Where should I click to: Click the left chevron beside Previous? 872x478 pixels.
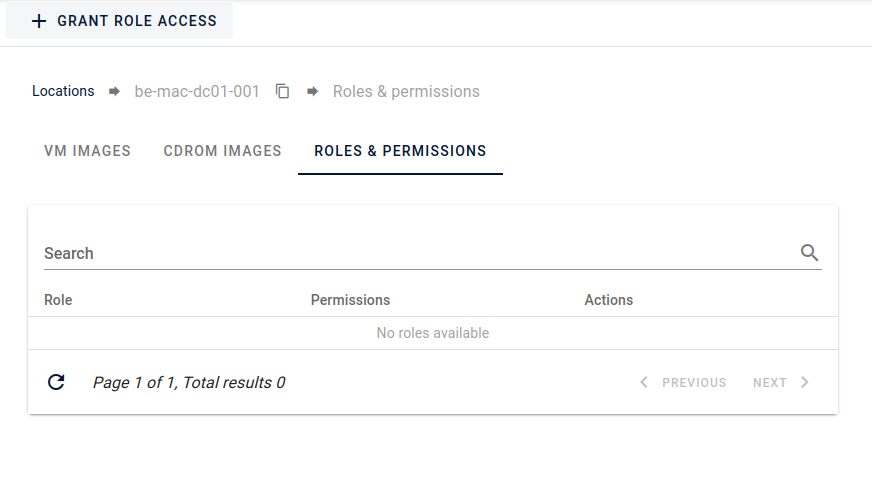644,382
